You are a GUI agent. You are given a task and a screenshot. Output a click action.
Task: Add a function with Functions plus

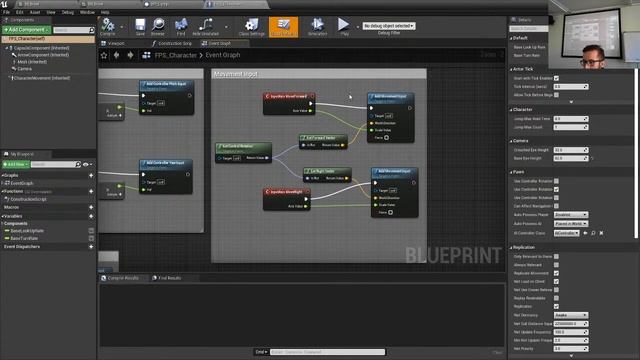pos(91,191)
